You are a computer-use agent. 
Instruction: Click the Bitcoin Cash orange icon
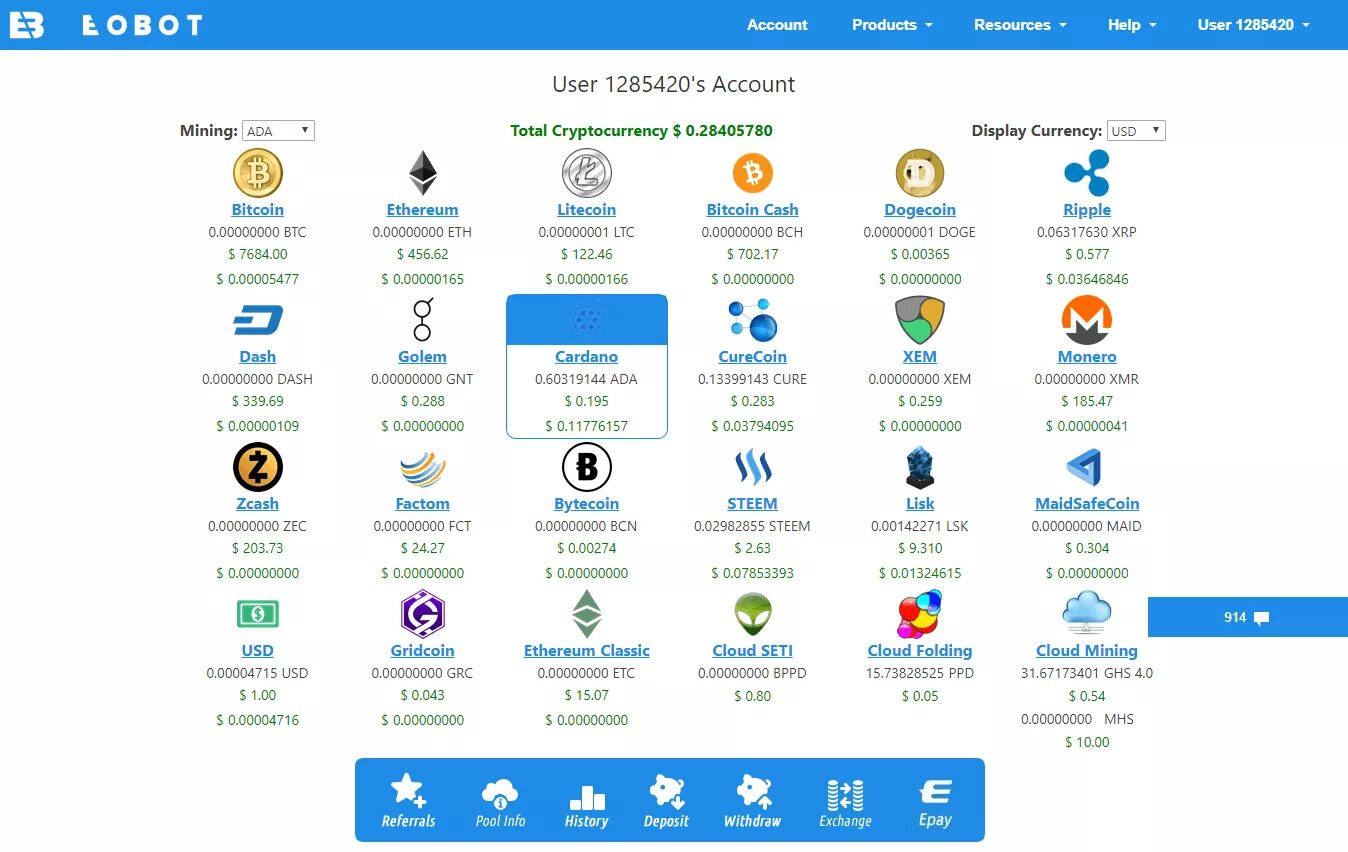click(x=753, y=173)
